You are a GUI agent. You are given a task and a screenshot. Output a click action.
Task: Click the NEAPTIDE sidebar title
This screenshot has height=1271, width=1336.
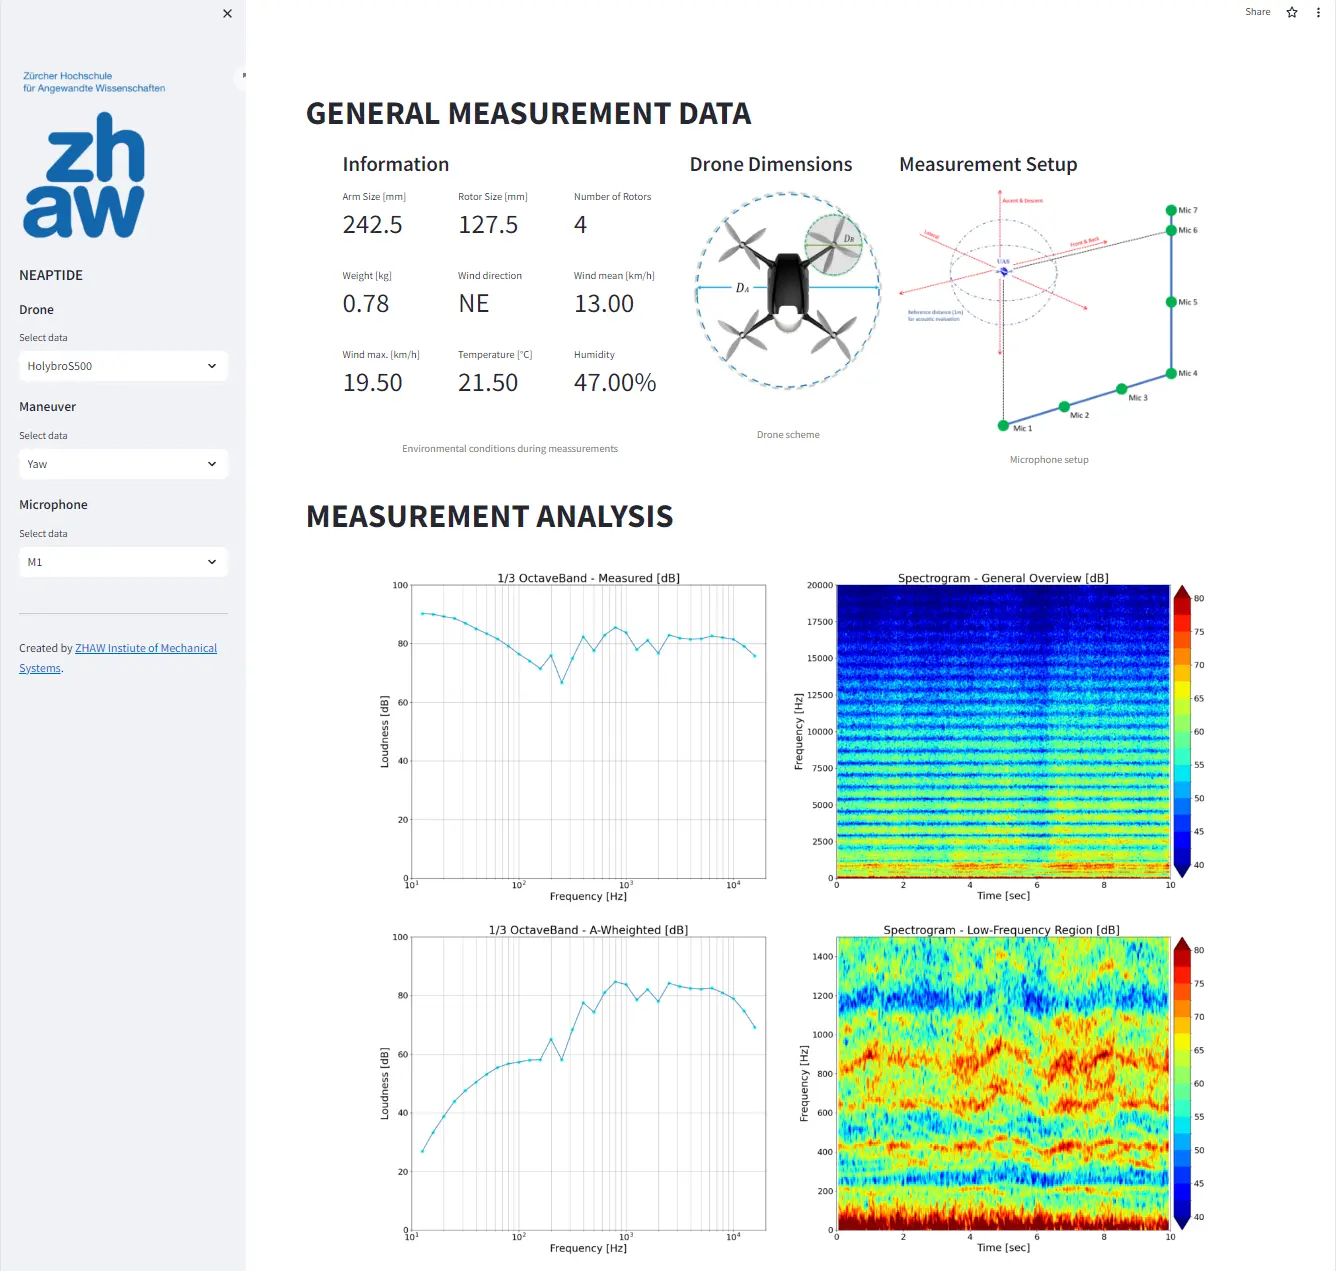(51, 275)
